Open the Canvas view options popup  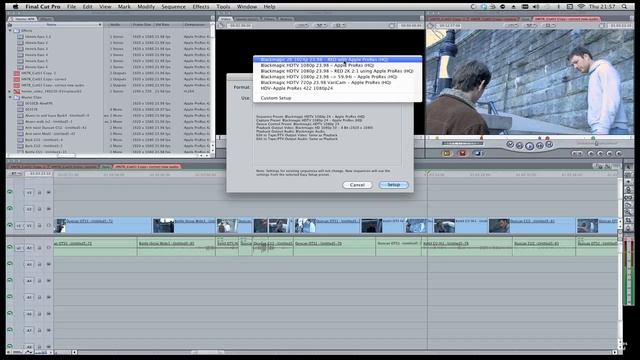pyautogui.click(x=549, y=25)
